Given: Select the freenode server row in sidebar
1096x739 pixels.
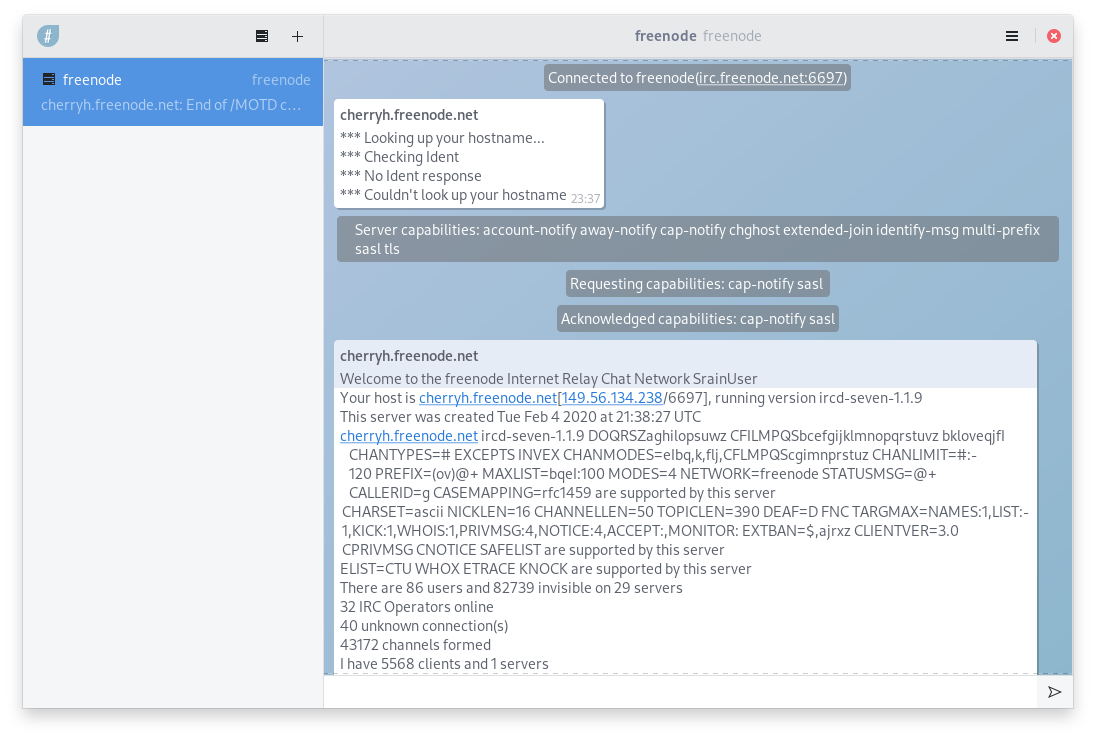Looking at the screenshot, I should pyautogui.click(x=173, y=92).
